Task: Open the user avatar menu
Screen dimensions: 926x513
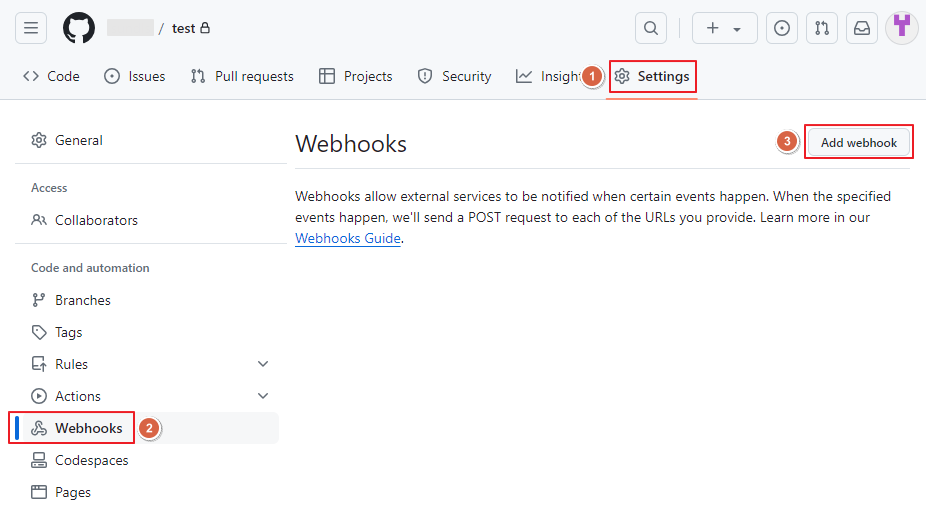Action: pyautogui.click(x=902, y=28)
